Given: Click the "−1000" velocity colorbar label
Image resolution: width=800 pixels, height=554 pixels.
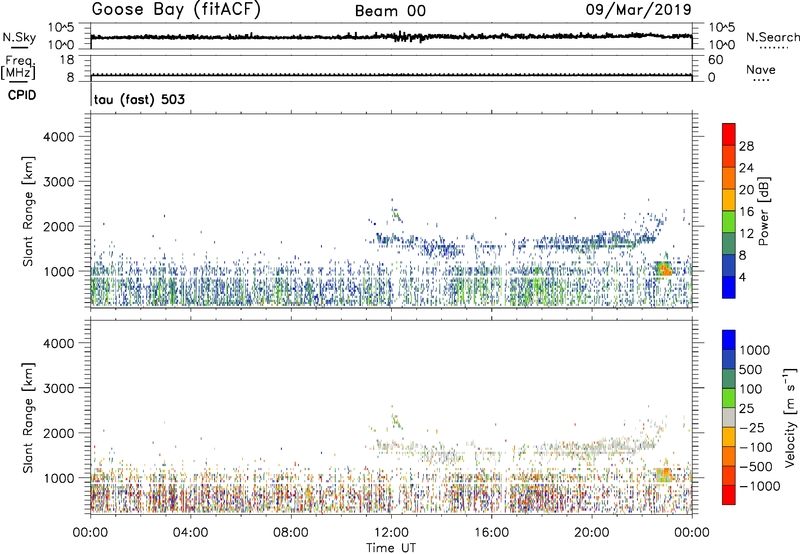Looking at the screenshot, I should 760,486.
